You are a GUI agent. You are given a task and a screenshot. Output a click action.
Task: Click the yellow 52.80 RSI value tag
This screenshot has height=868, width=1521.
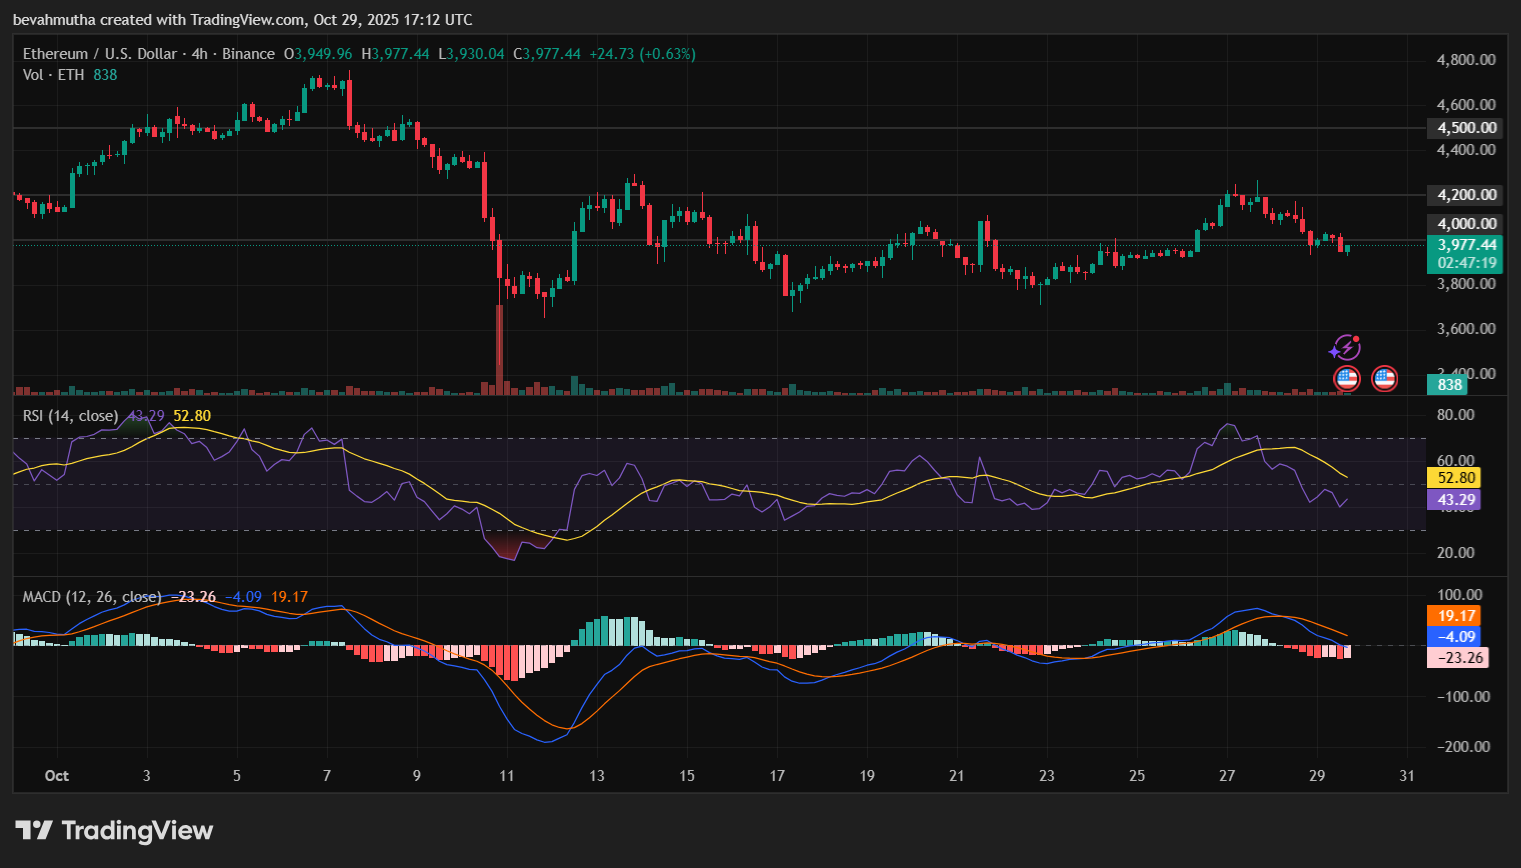[x=1455, y=477]
